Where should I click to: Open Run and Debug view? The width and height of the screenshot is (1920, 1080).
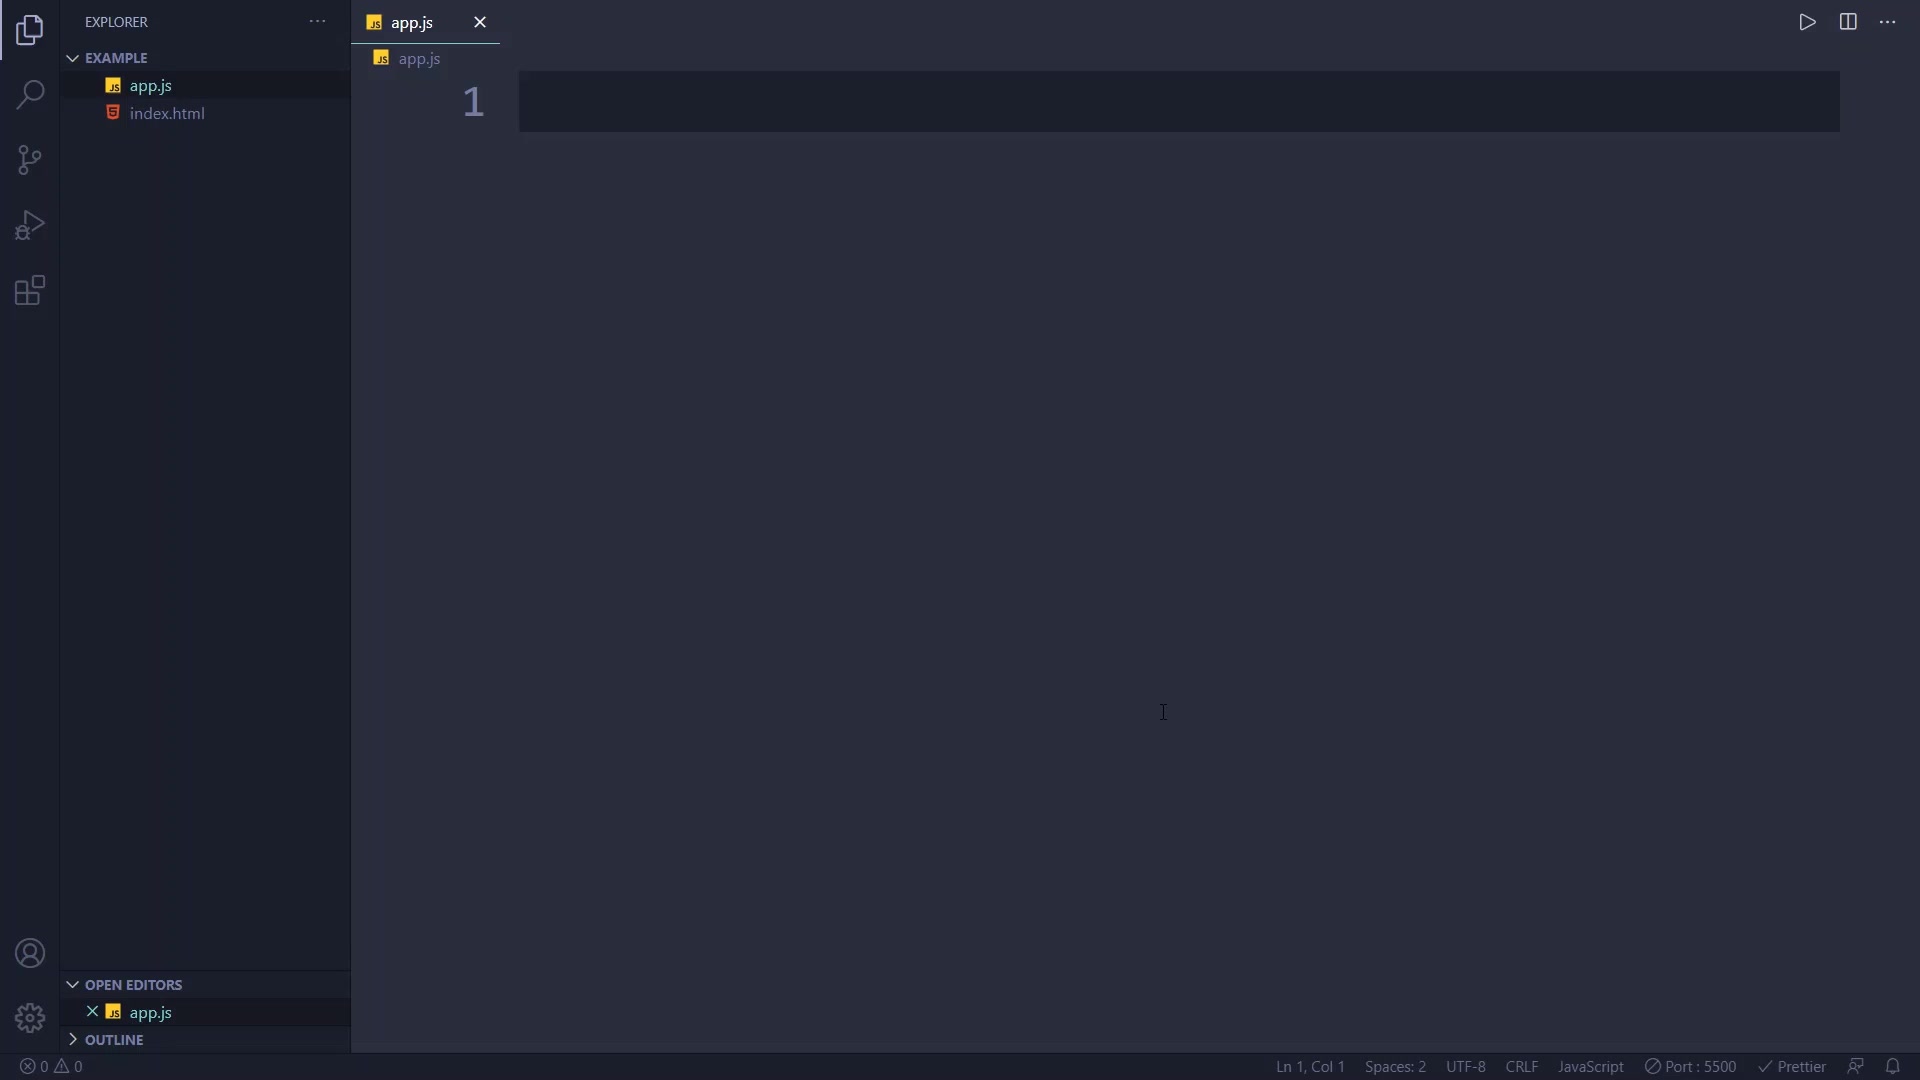pos(29,224)
